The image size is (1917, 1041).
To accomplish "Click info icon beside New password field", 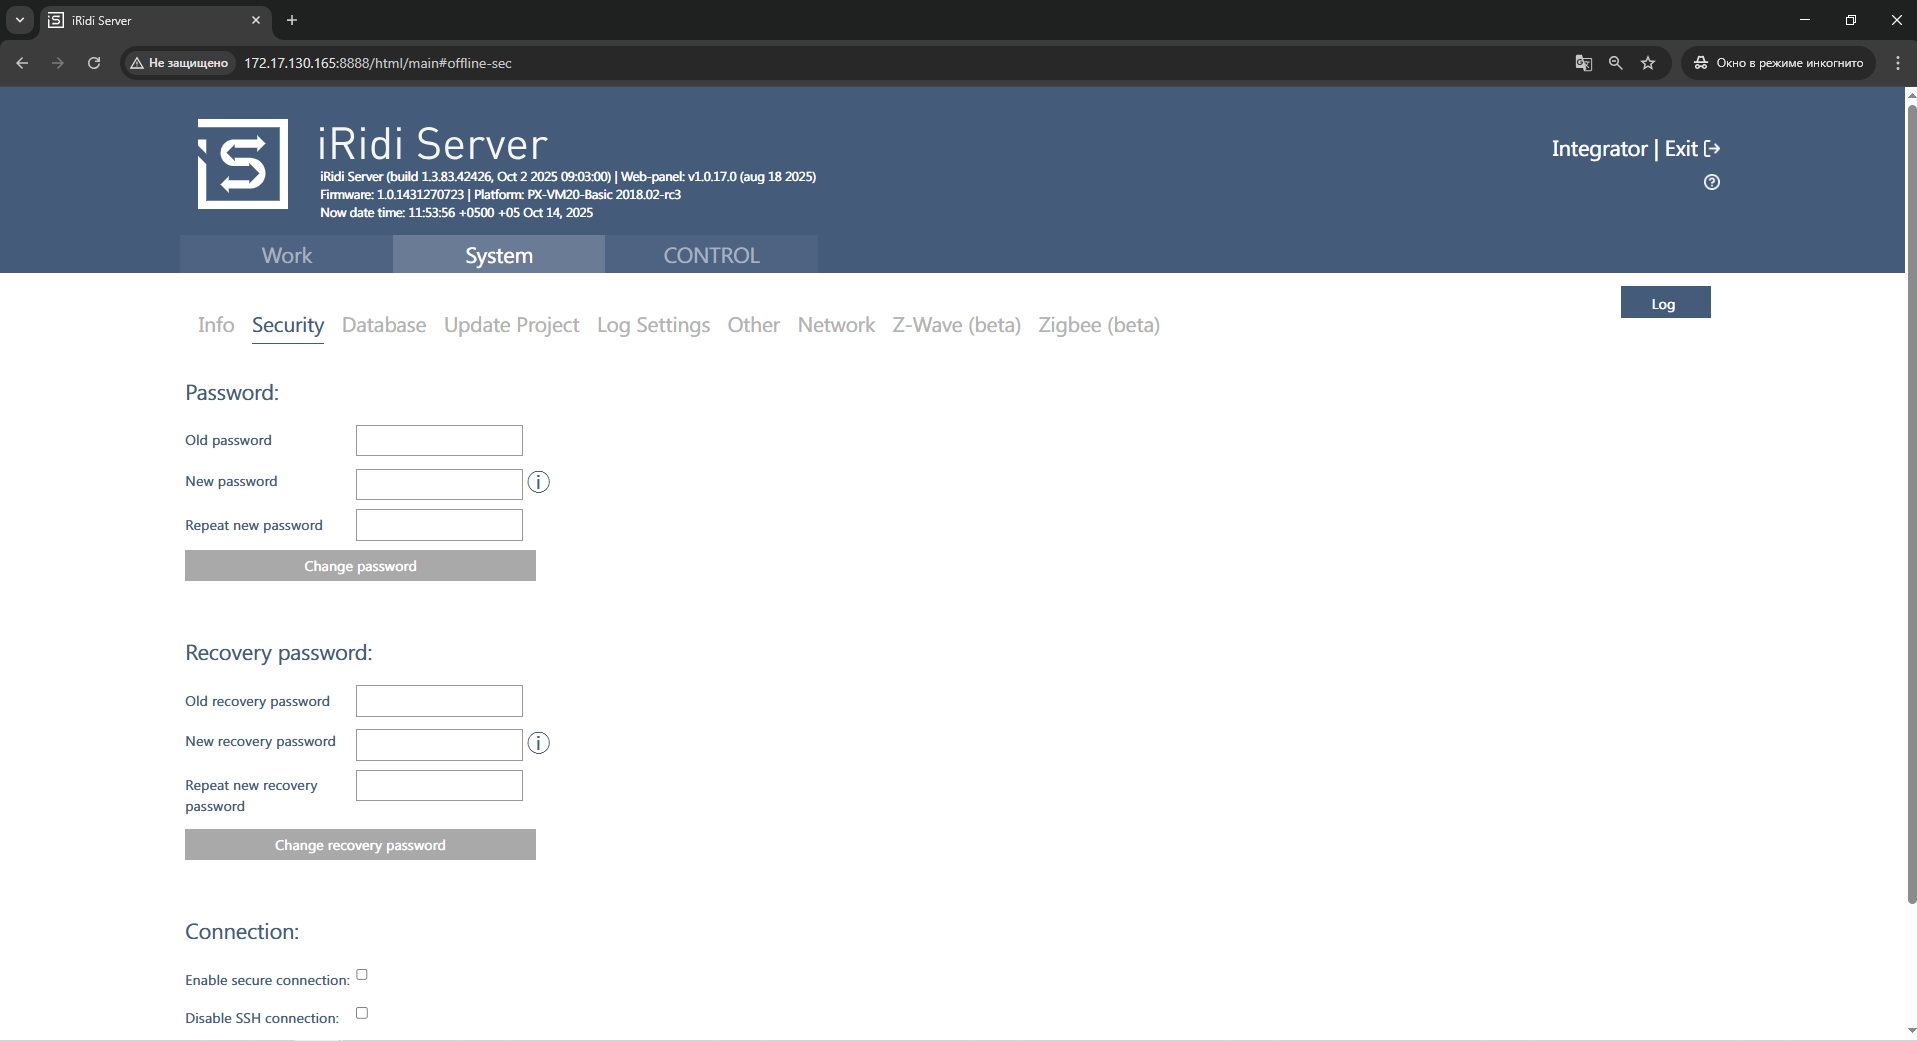I will pos(538,483).
